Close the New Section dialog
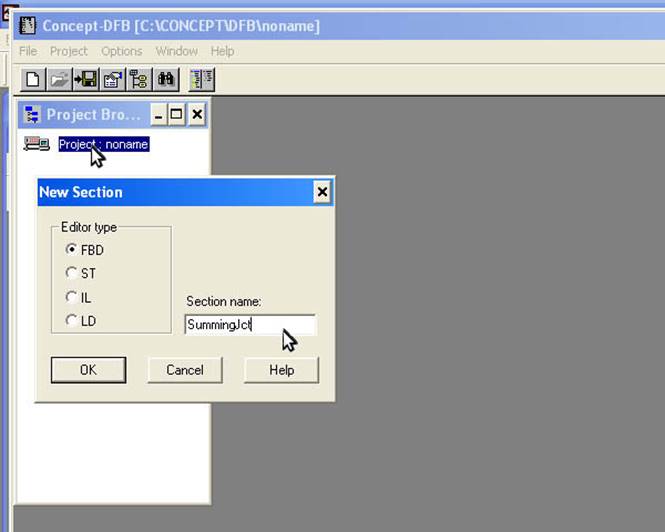 click(x=322, y=192)
